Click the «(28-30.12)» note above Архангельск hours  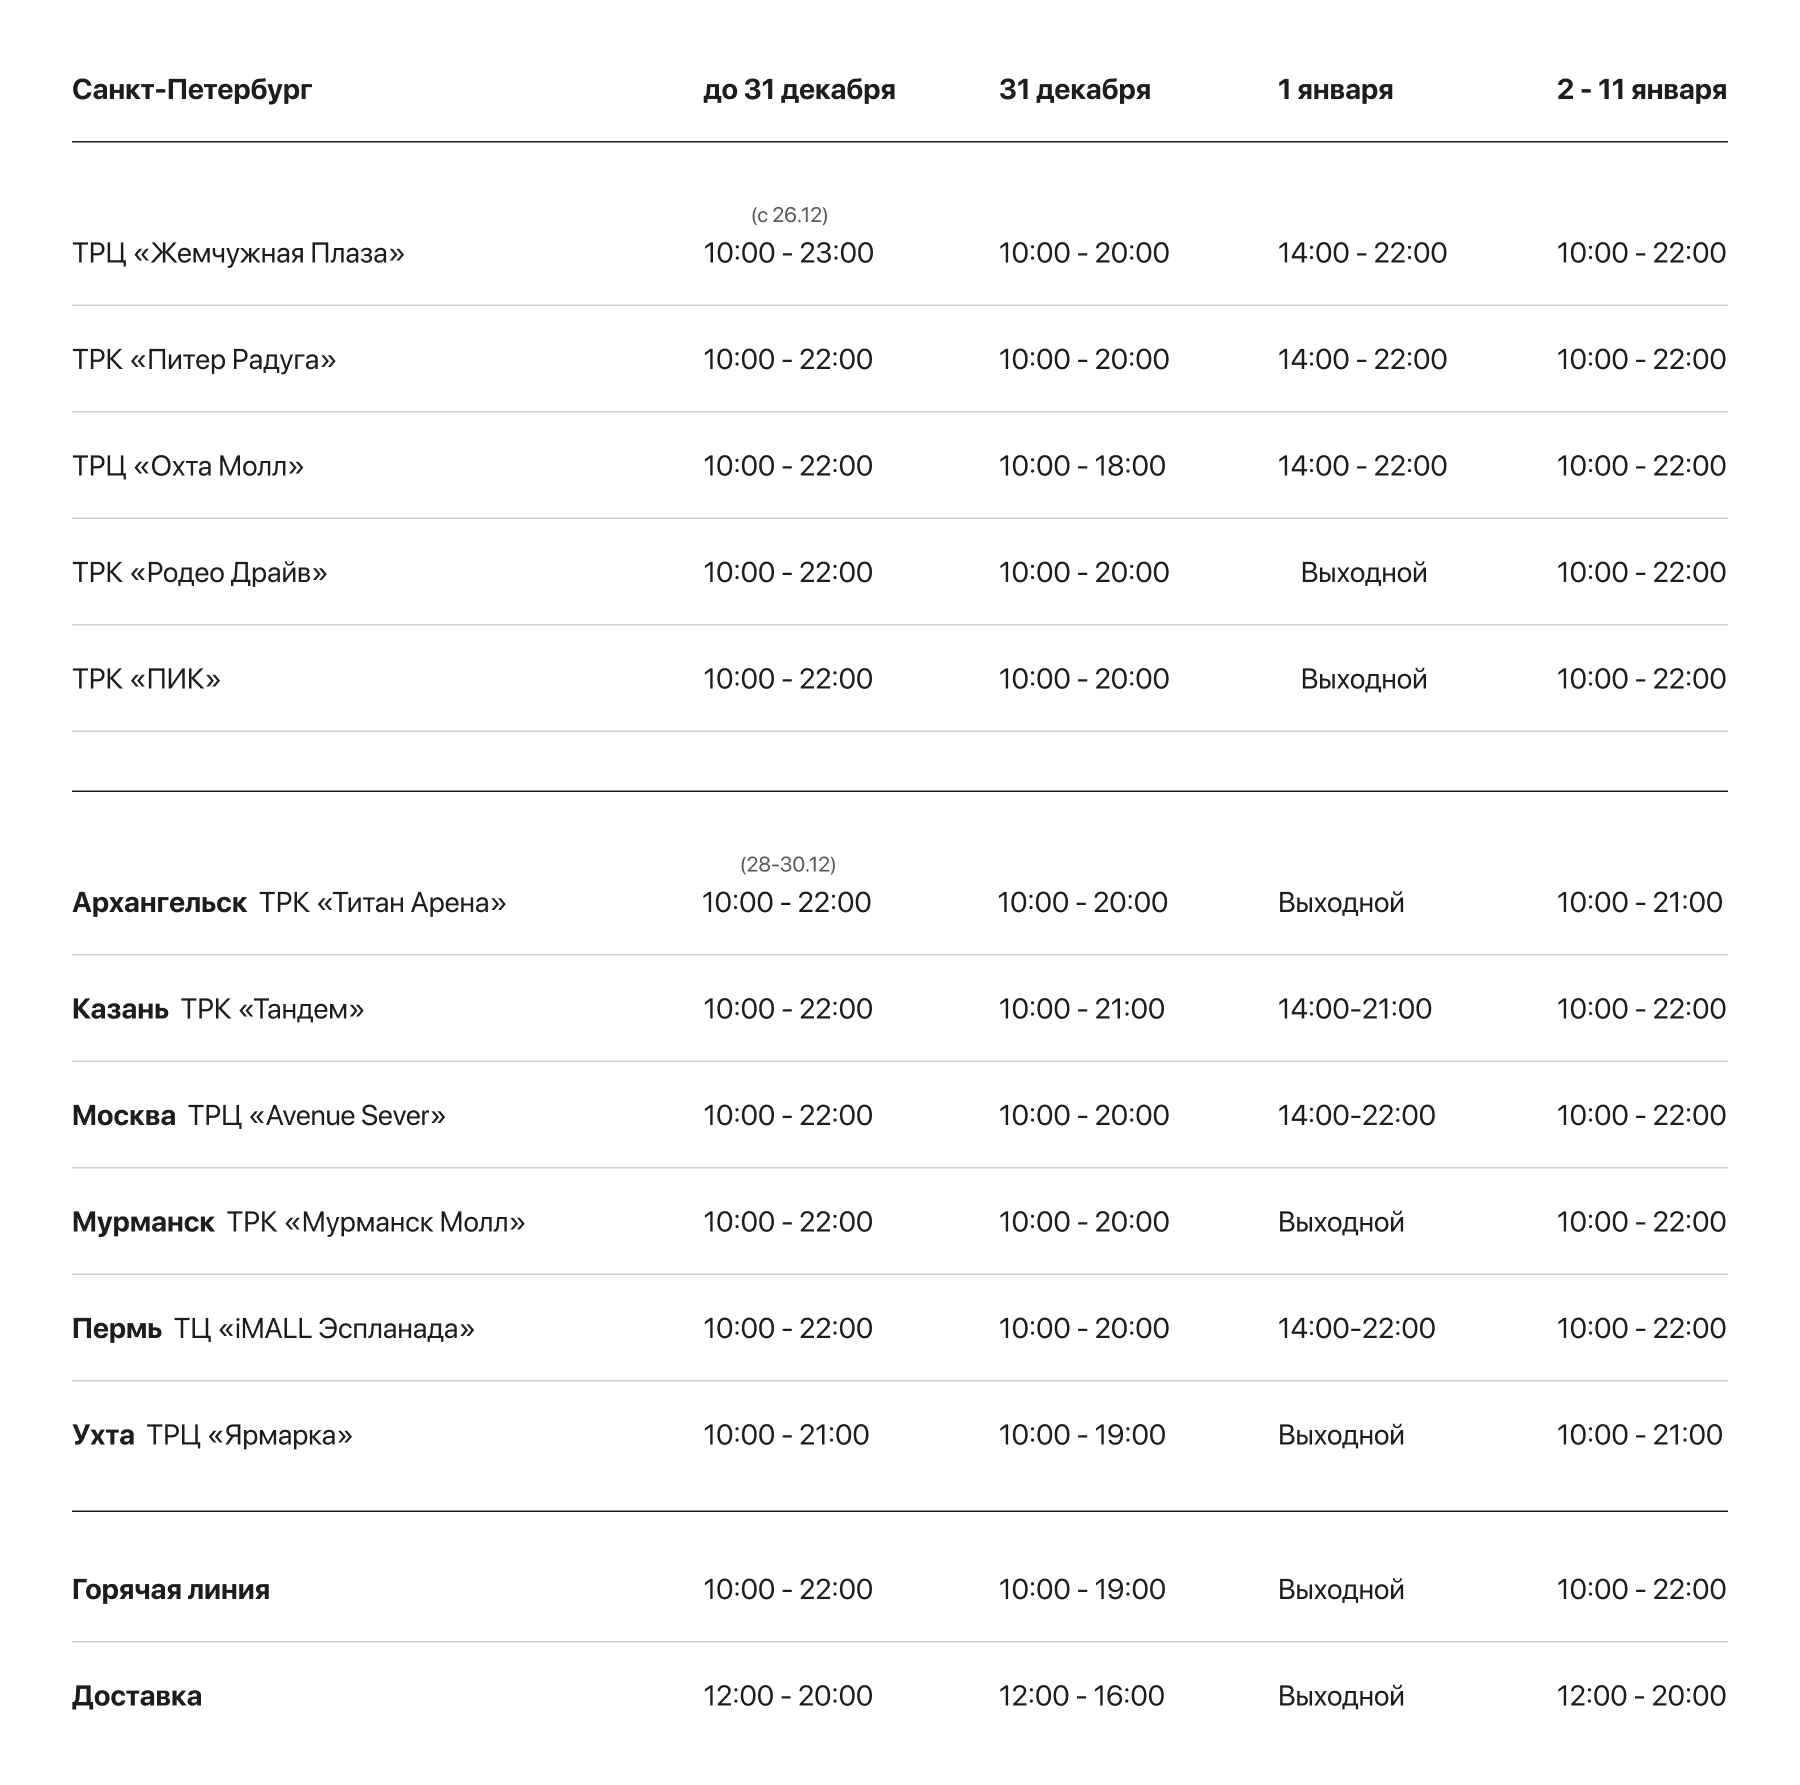click(x=788, y=864)
